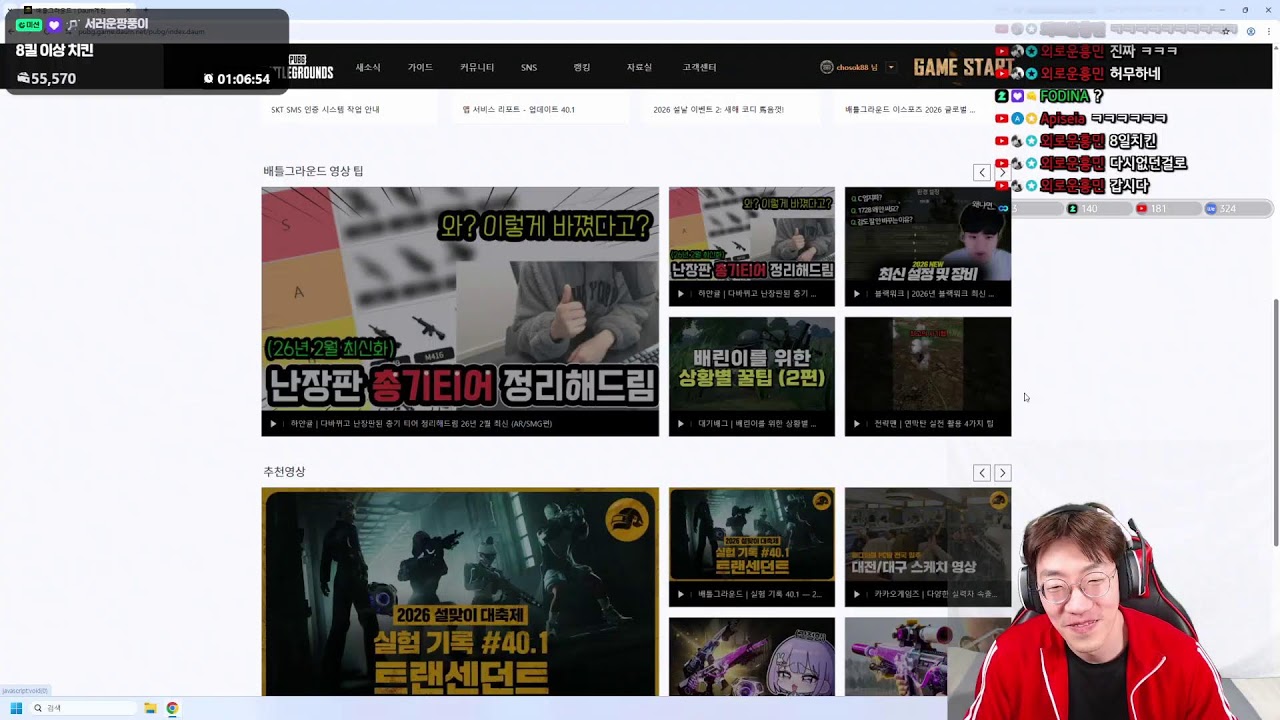Screen dimensions: 1280x720
Task: Open File Explorer from the taskbar
Action: pos(150,708)
